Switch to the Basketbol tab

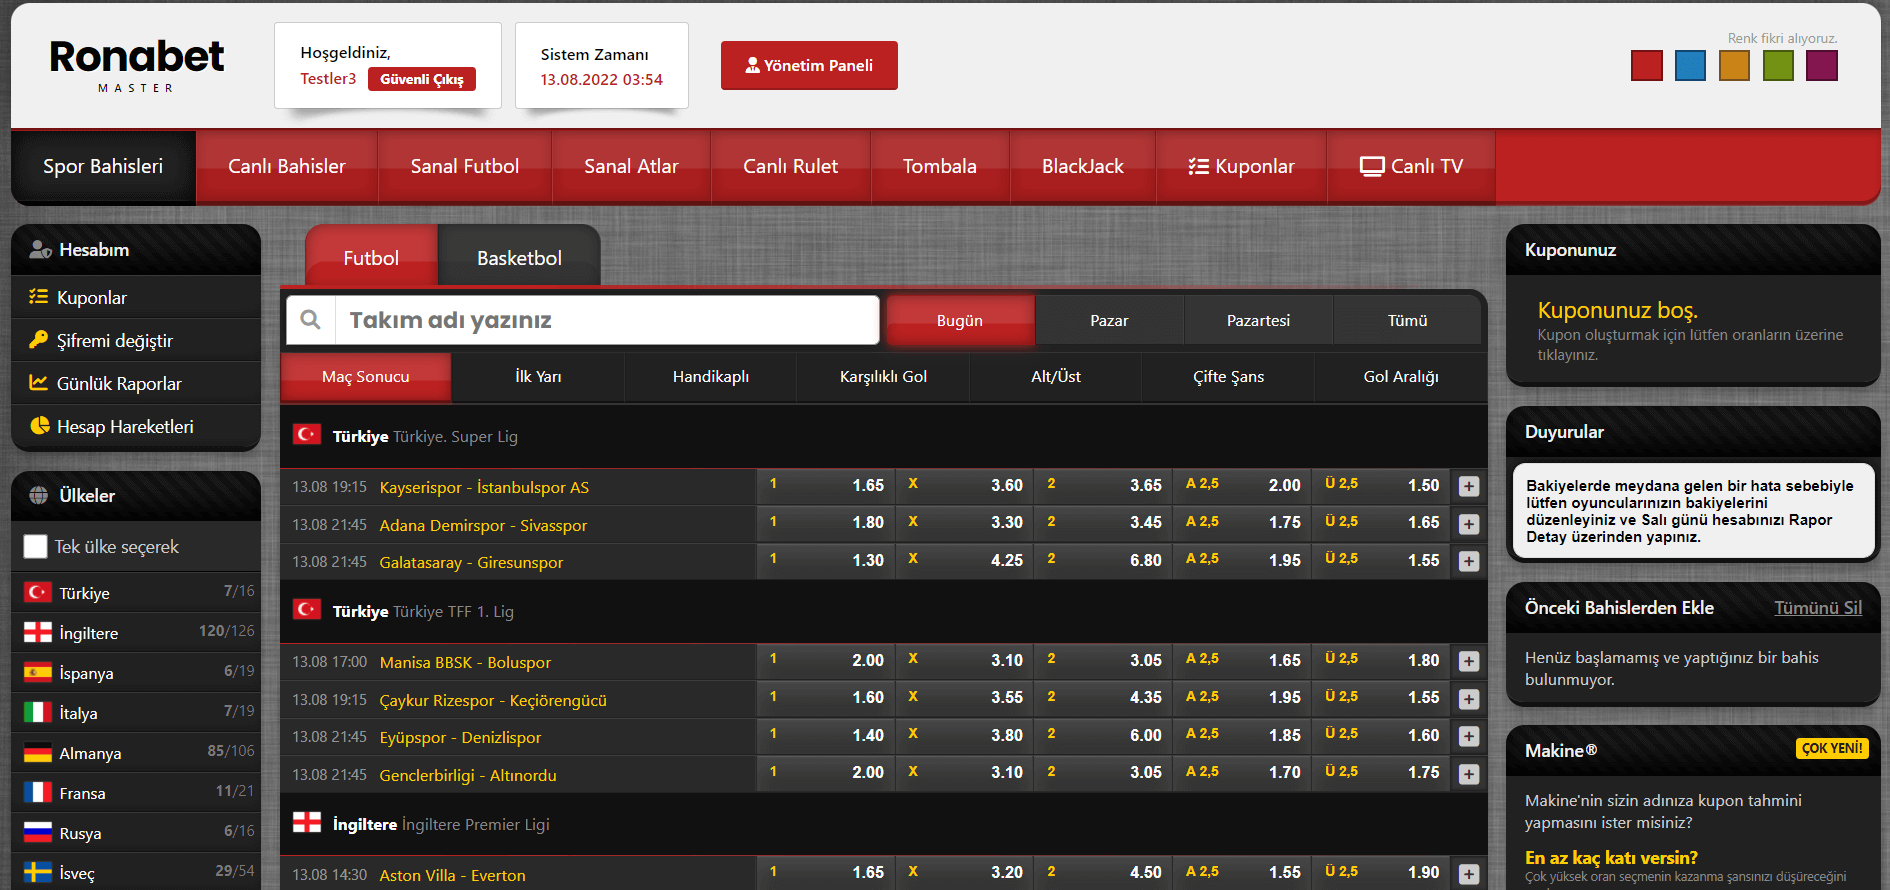[x=519, y=258]
